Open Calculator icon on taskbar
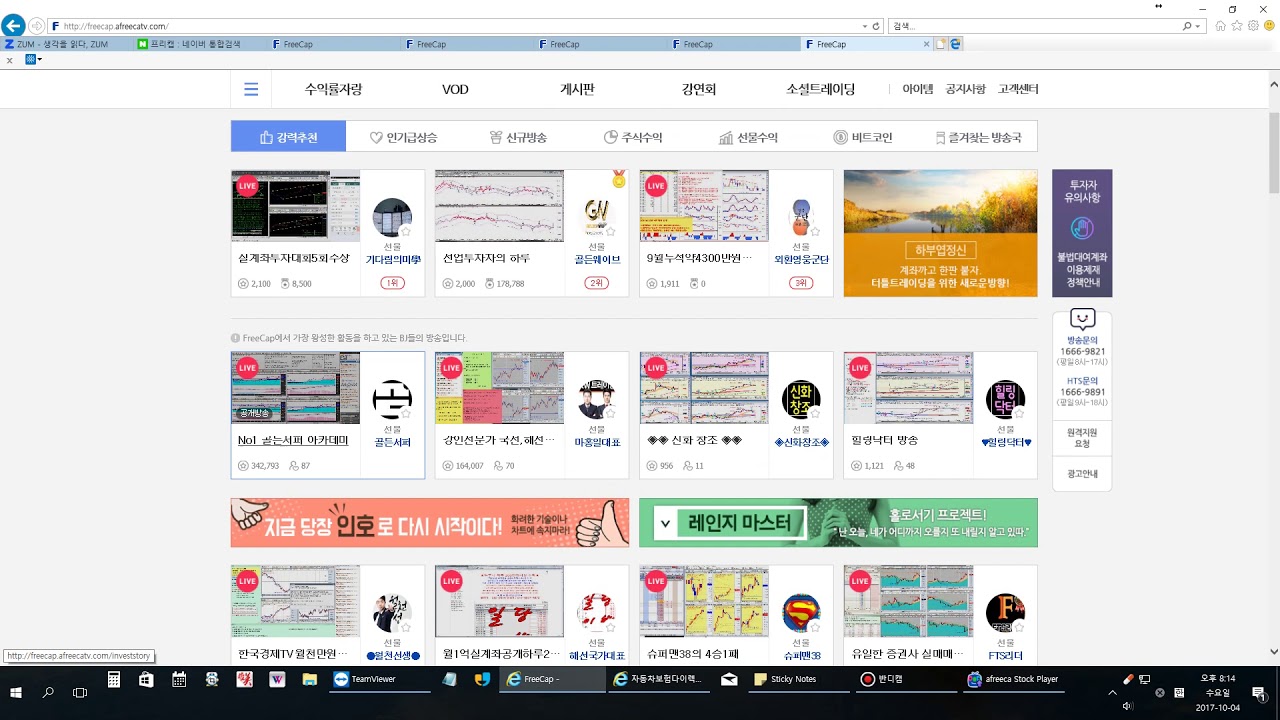 point(114,679)
